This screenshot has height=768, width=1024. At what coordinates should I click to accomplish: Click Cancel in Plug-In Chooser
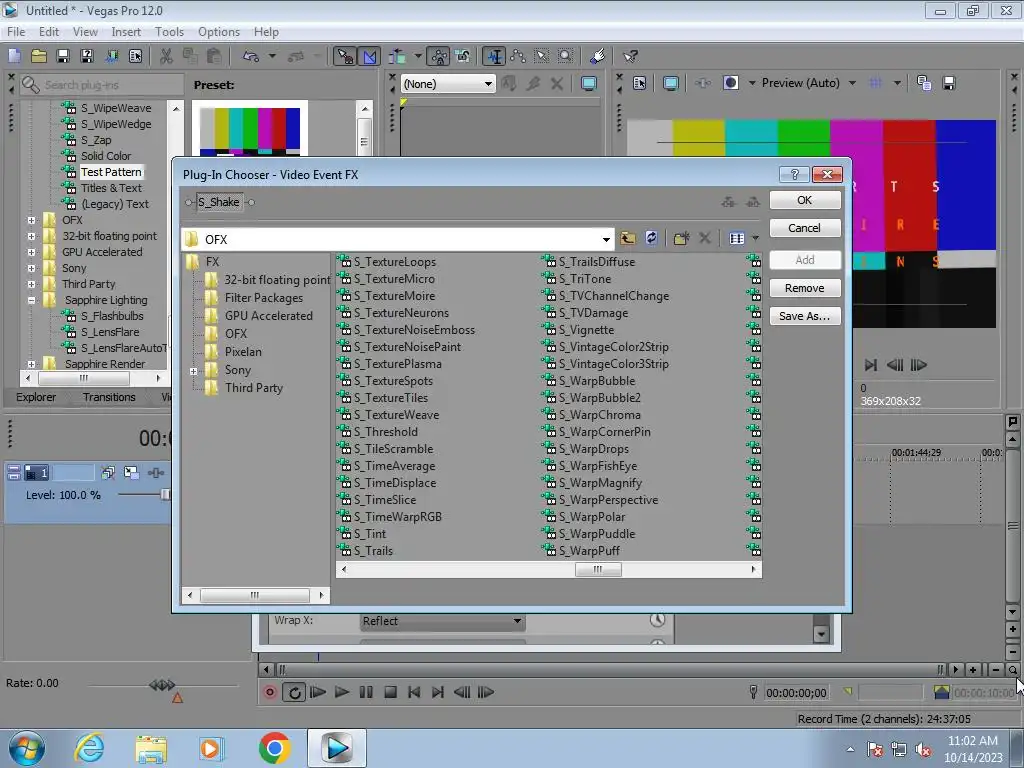[805, 228]
